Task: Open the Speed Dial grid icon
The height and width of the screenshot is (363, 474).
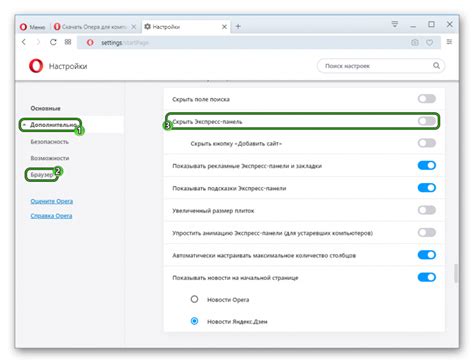Action: [x=68, y=42]
